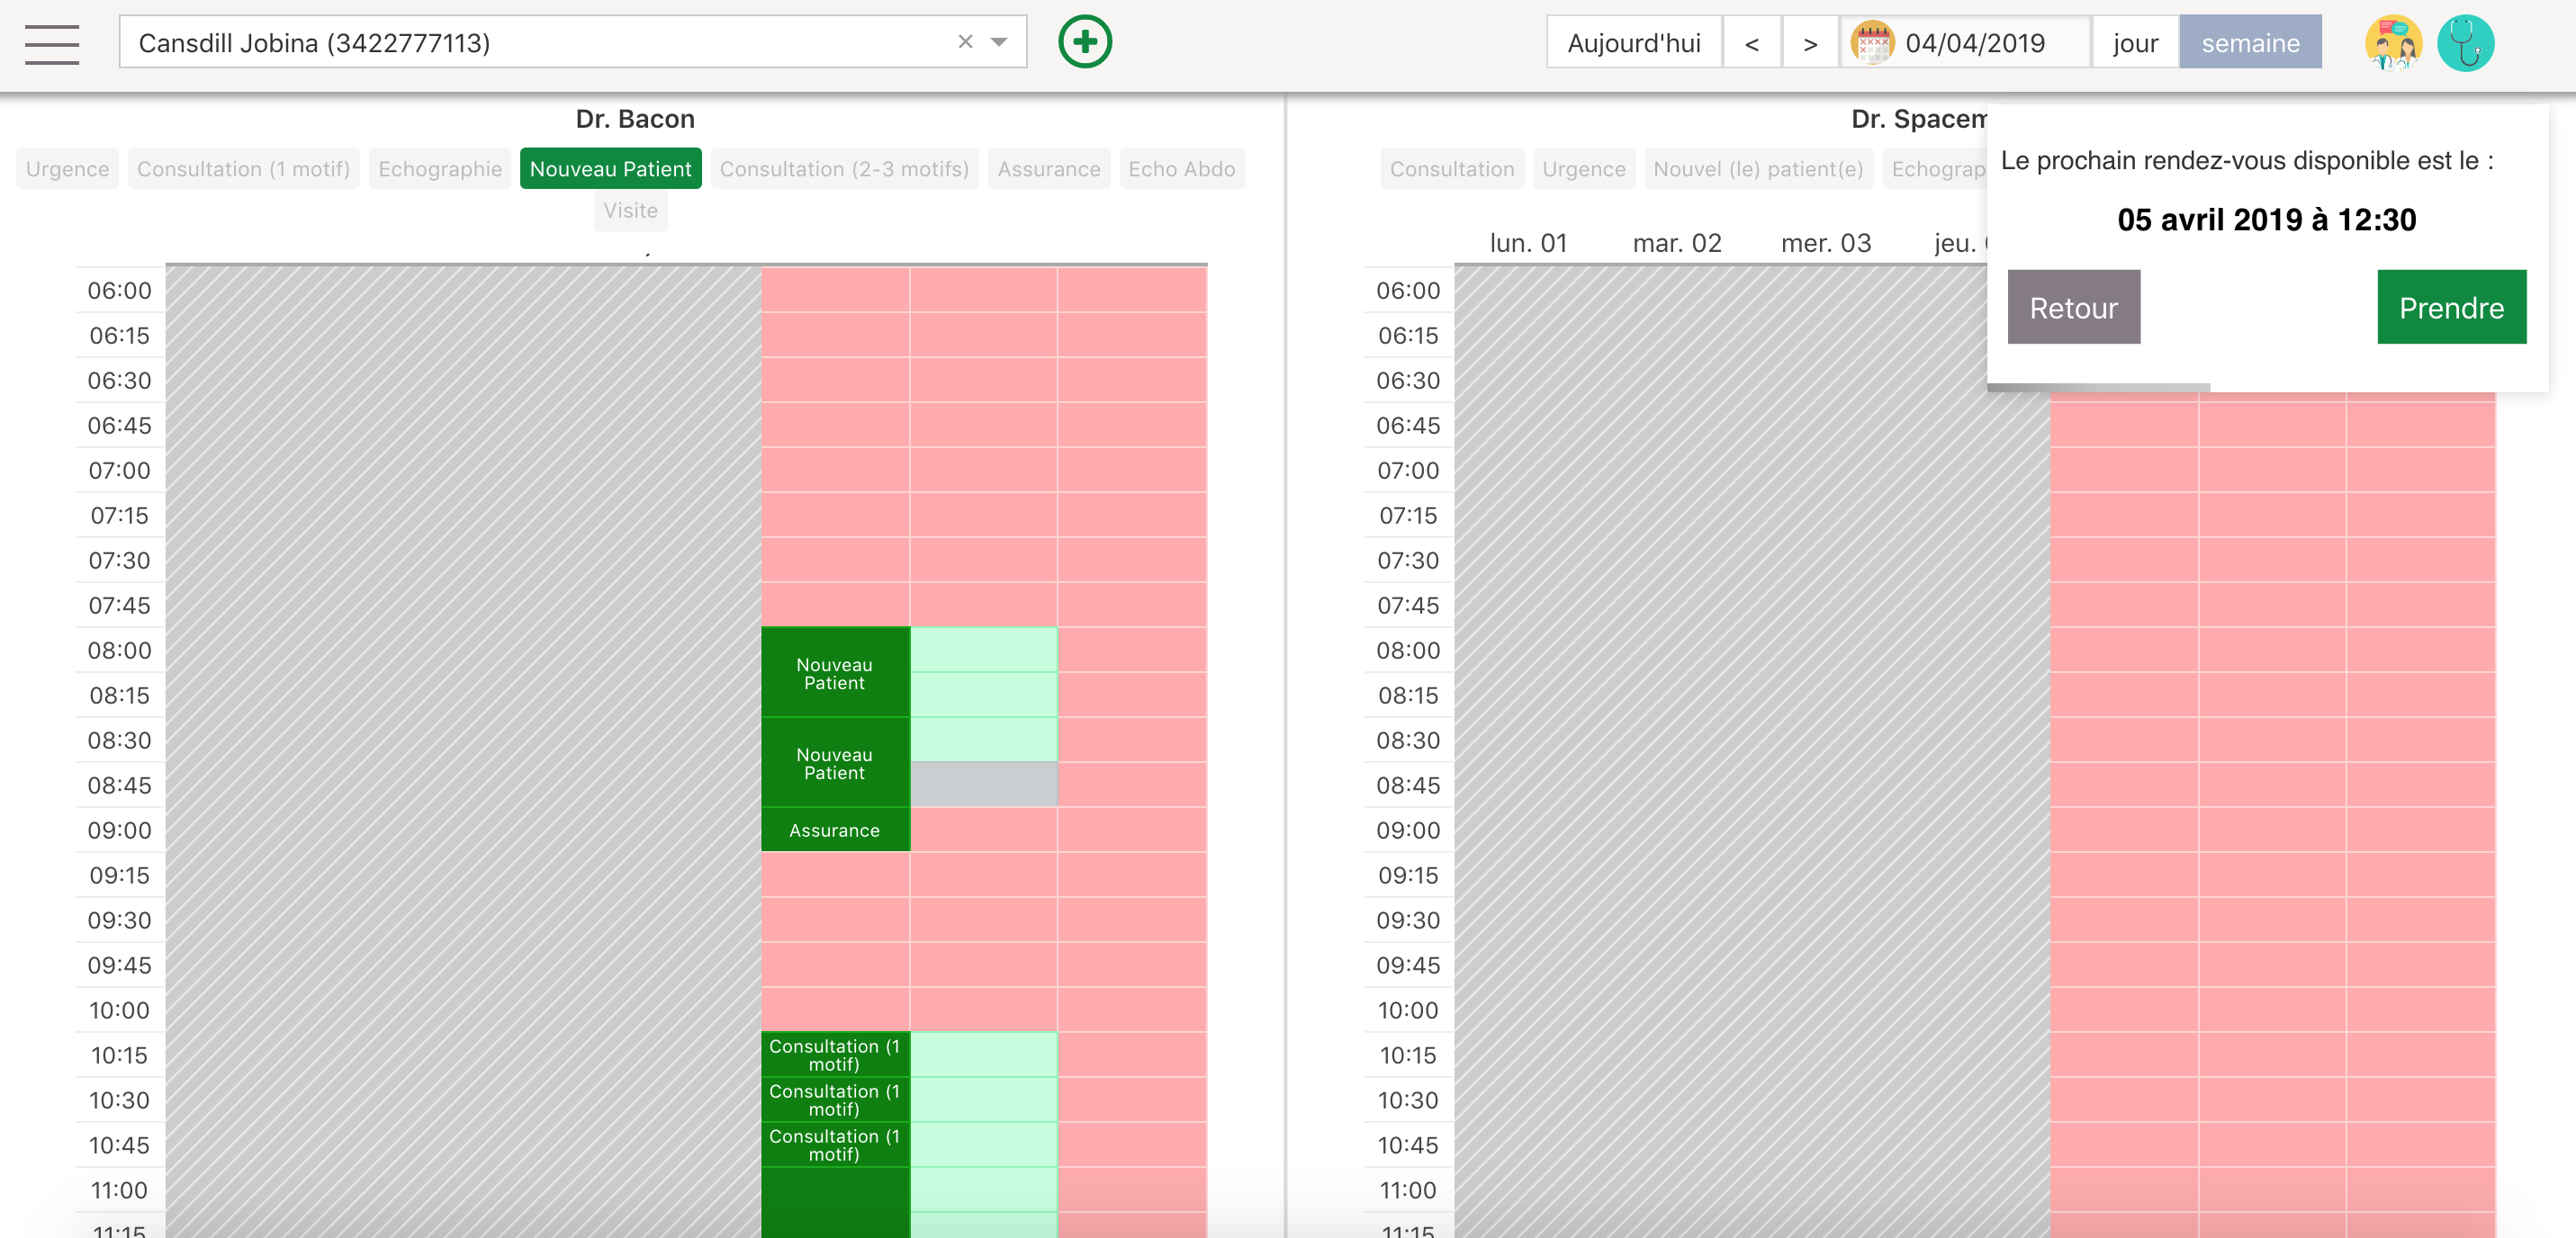The height and width of the screenshot is (1238, 2576).
Task: Open the Assurance slot at 09:00
Action: click(835, 830)
